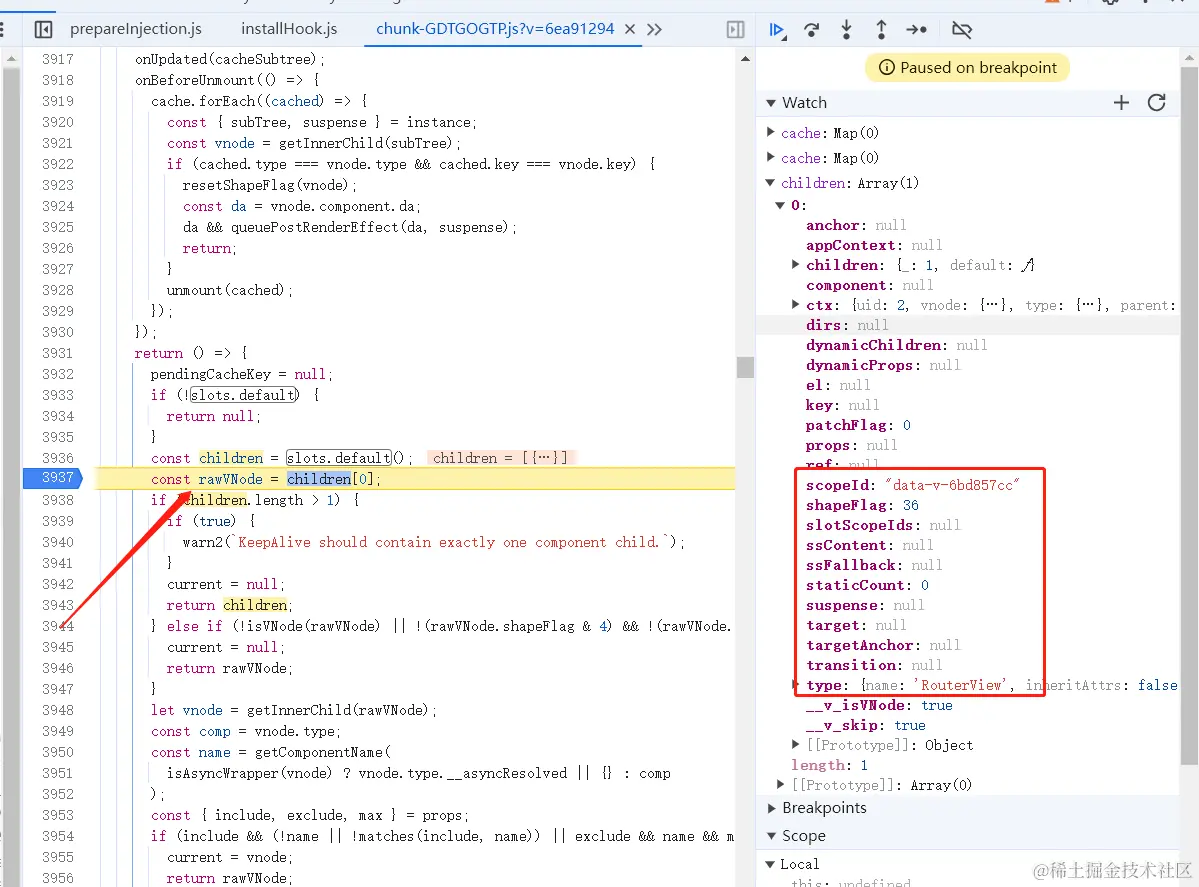Click the __v_isVNode: true property
The height and width of the screenshot is (887, 1199).
point(879,705)
